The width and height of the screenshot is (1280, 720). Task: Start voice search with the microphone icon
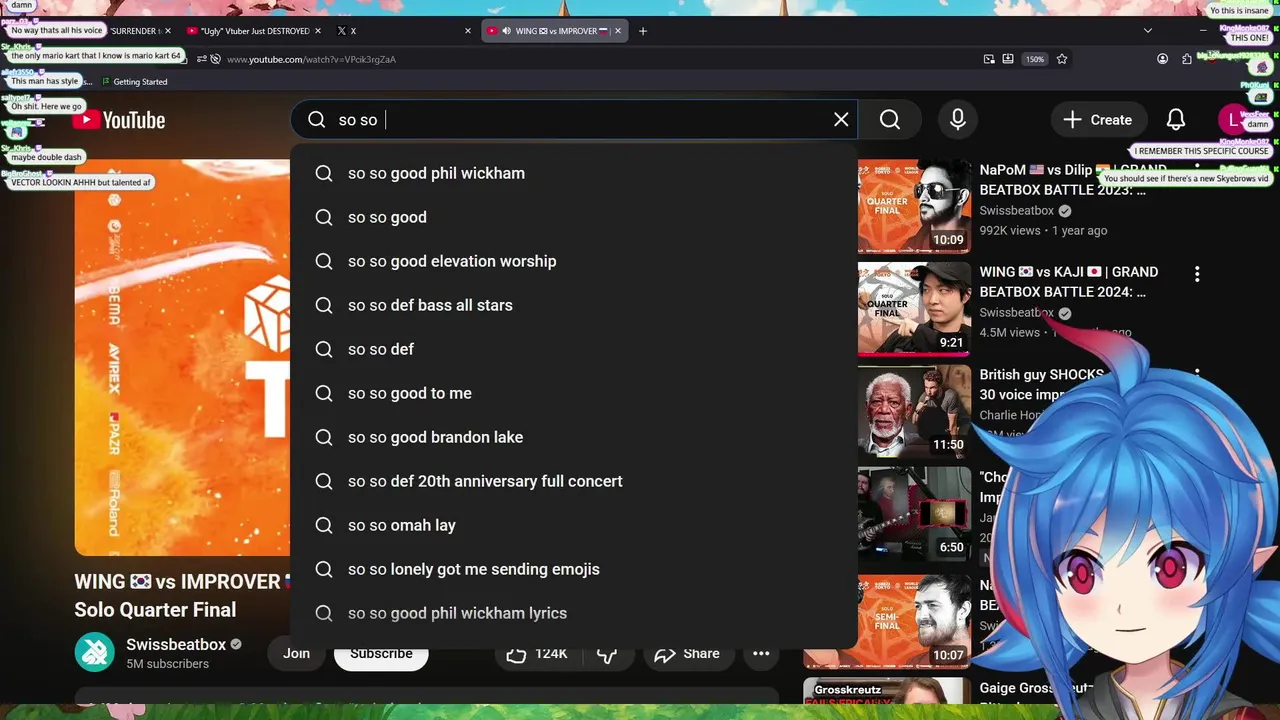[x=958, y=120]
